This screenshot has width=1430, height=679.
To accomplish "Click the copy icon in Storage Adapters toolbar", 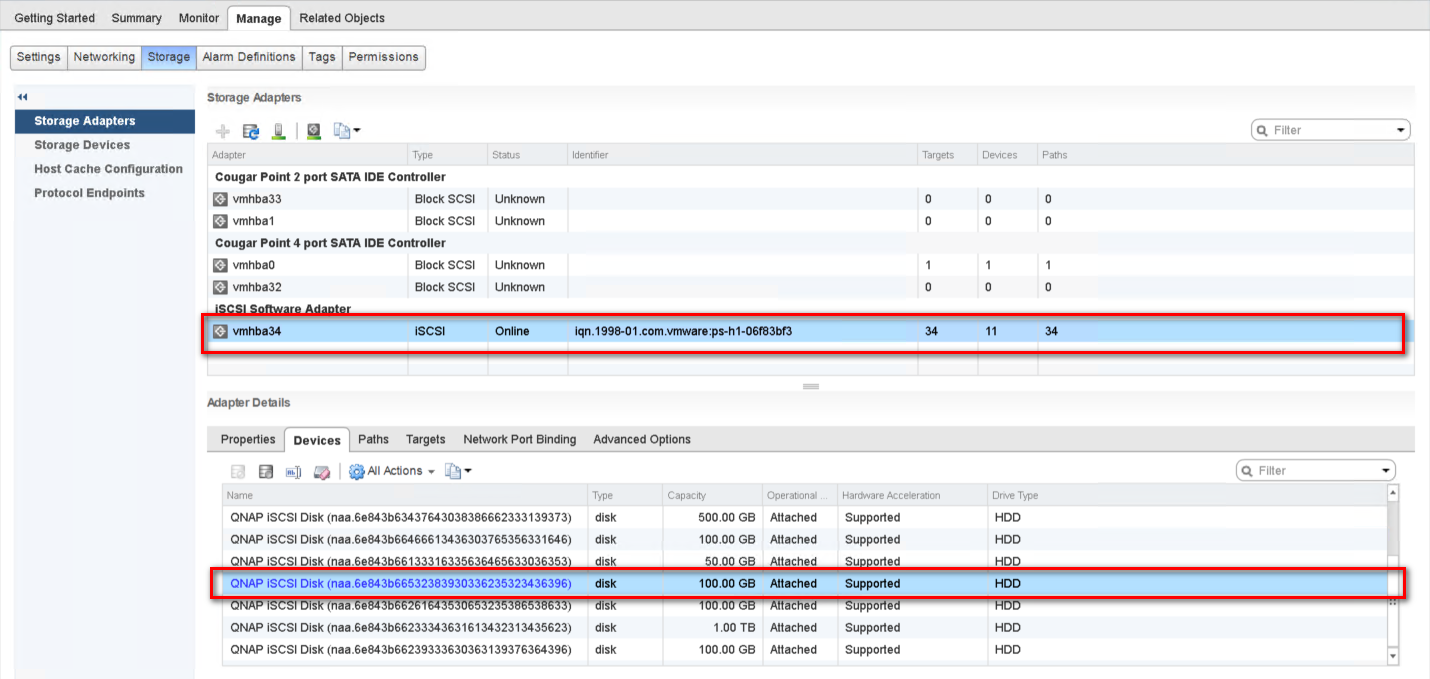I will 341,131.
